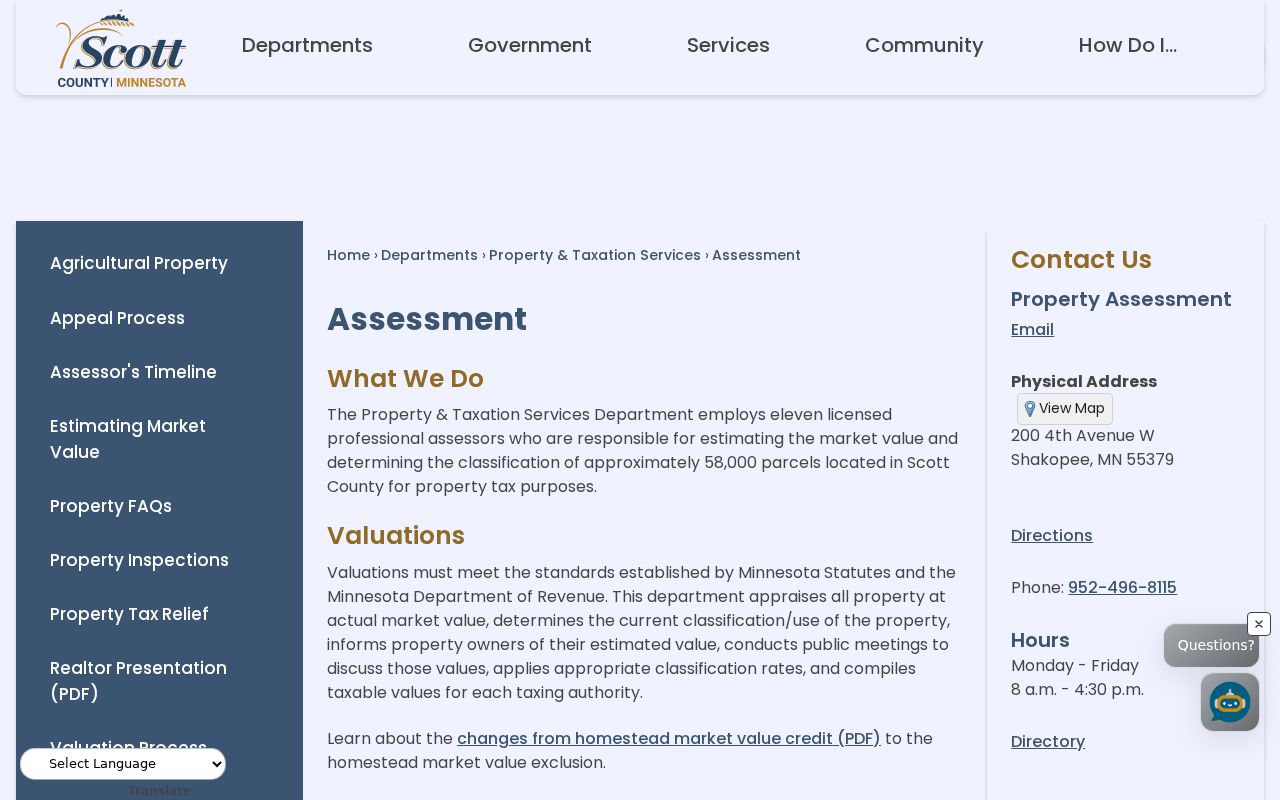Click the Scott County Minnesota logo
This screenshot has width=1280, height=800.
point(121,49)
